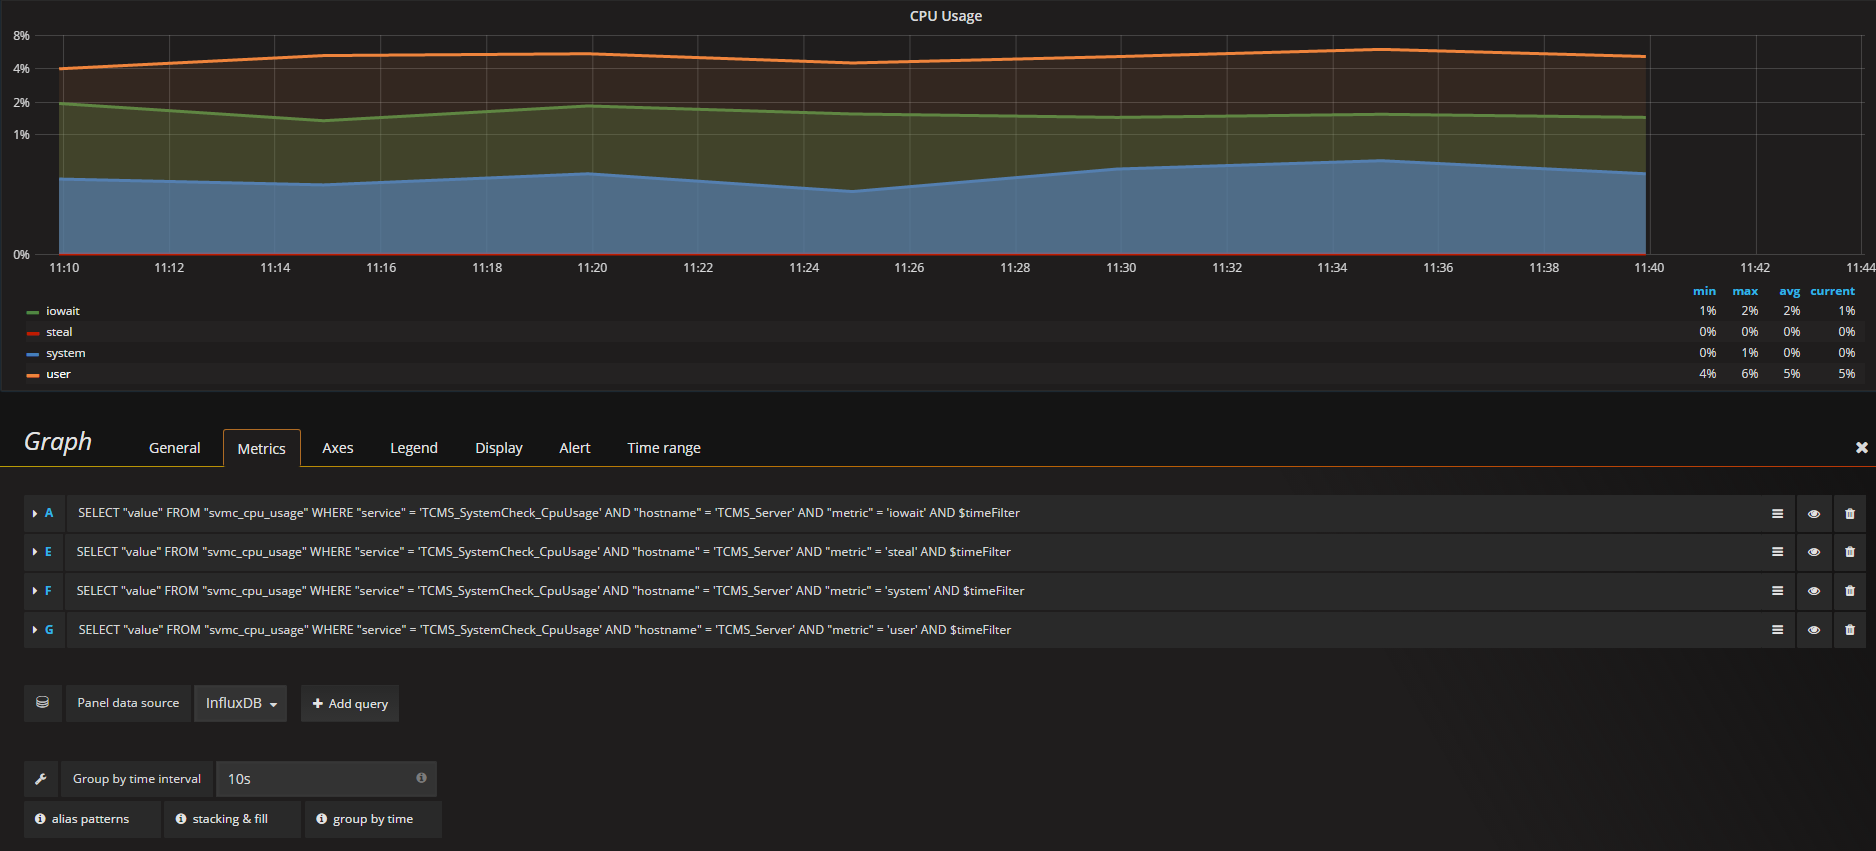The width and height of the screenshot is (1876, 851).
Task: Go to the Display tab
Action: tap(499, 448)
